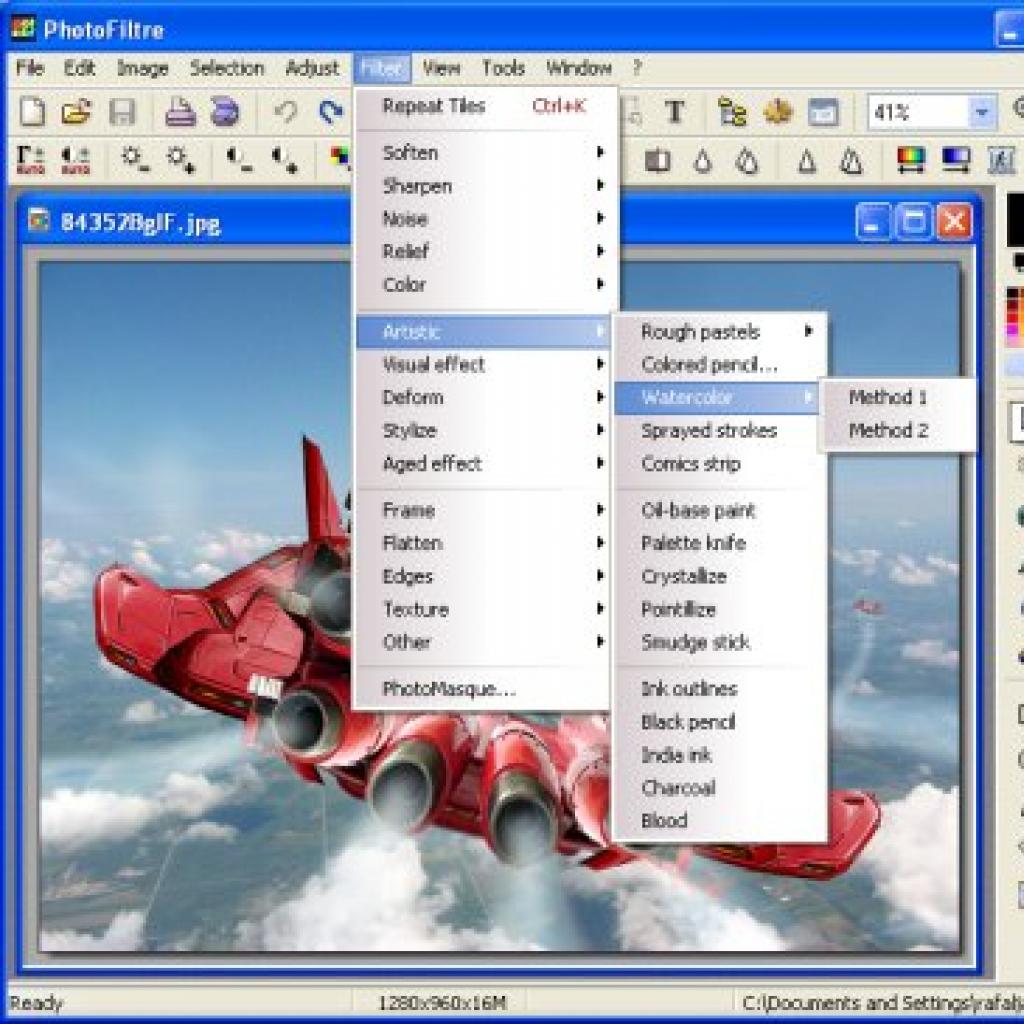Viewport: 1024px width, 1024px height.
Task: Open the image explorer tree icon
Action: [x=732, y=112]
